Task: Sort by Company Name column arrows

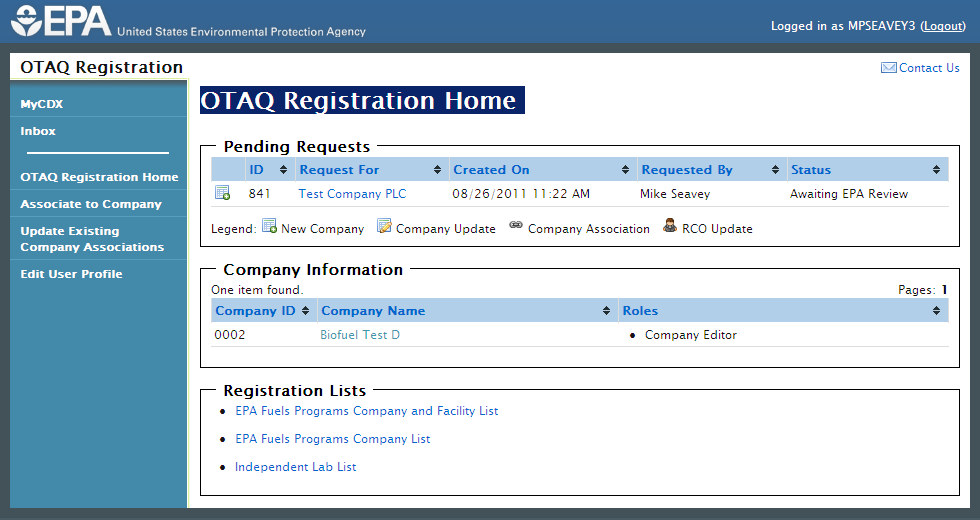Action: click(606, 311)
